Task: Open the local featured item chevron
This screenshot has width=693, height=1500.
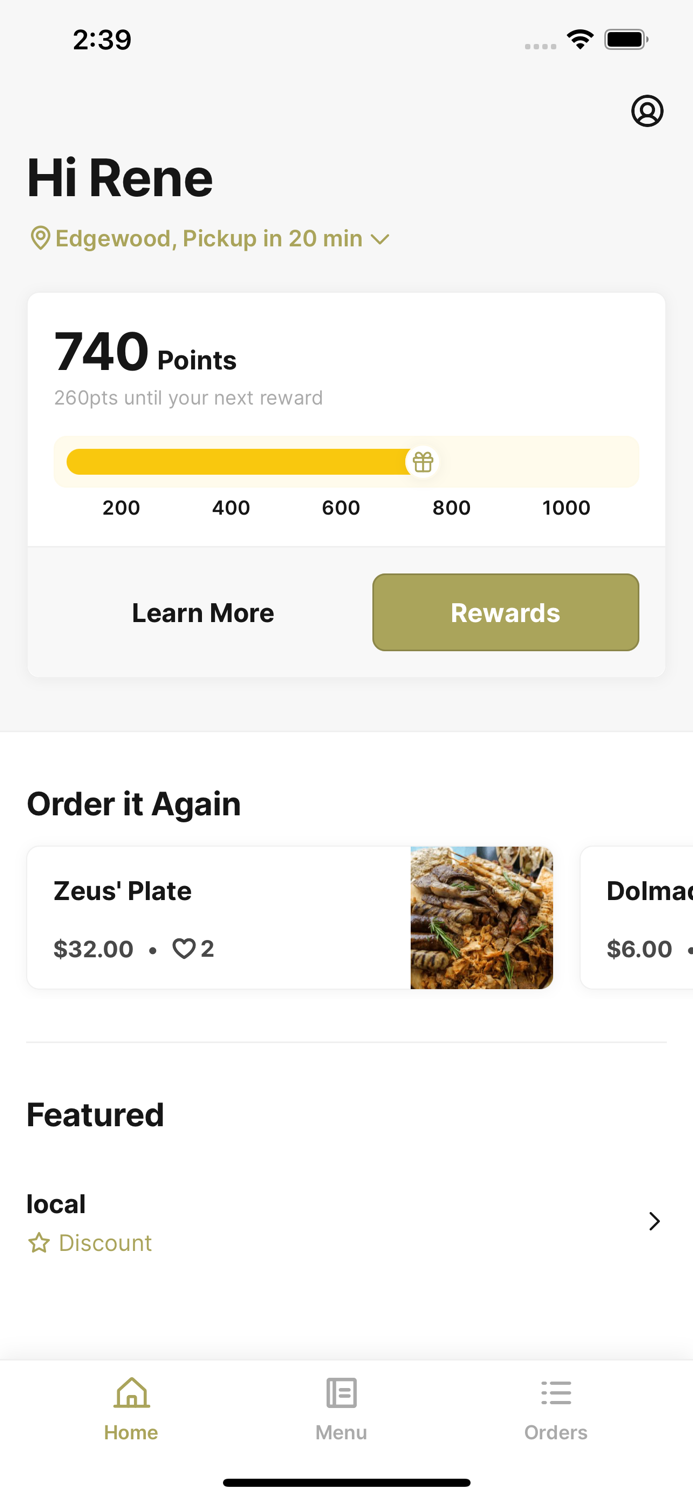Action: (654, 1221)
